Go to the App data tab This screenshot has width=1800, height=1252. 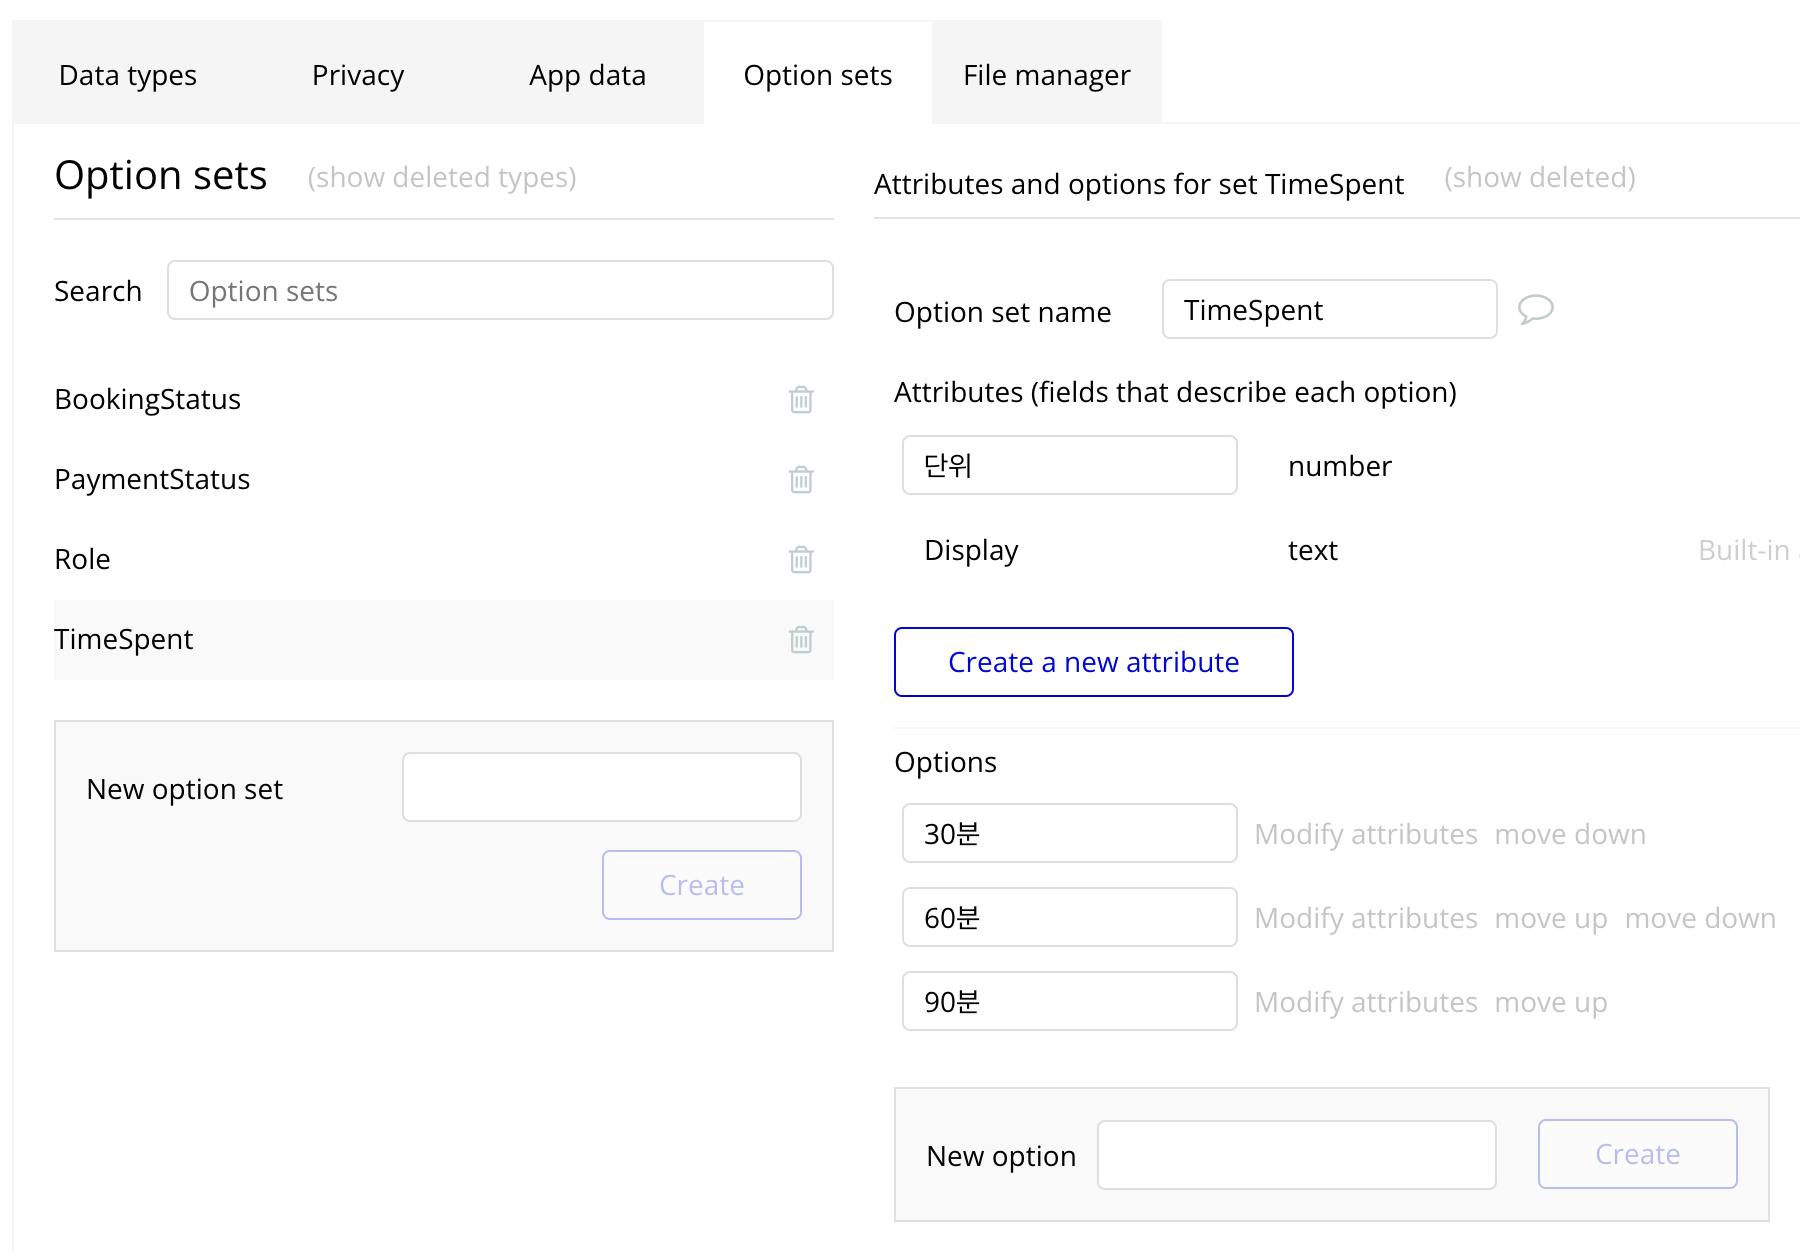(587, 76)
